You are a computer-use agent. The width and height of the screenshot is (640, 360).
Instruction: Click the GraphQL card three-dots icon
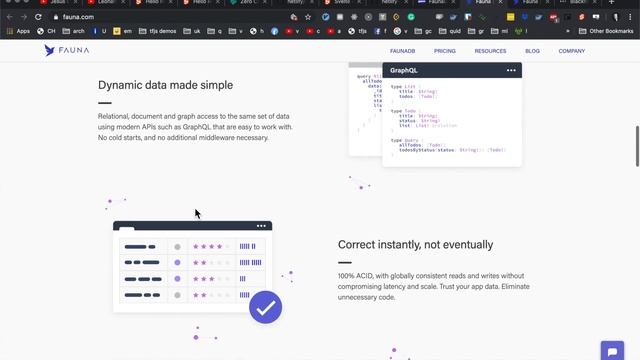point(511,70)
